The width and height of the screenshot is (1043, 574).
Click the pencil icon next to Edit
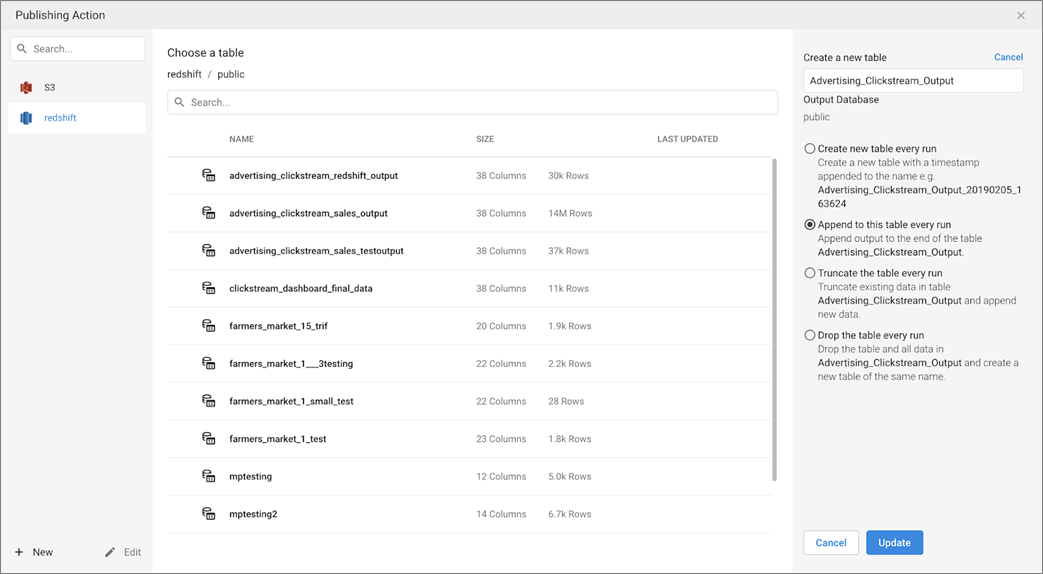(110, 552)
